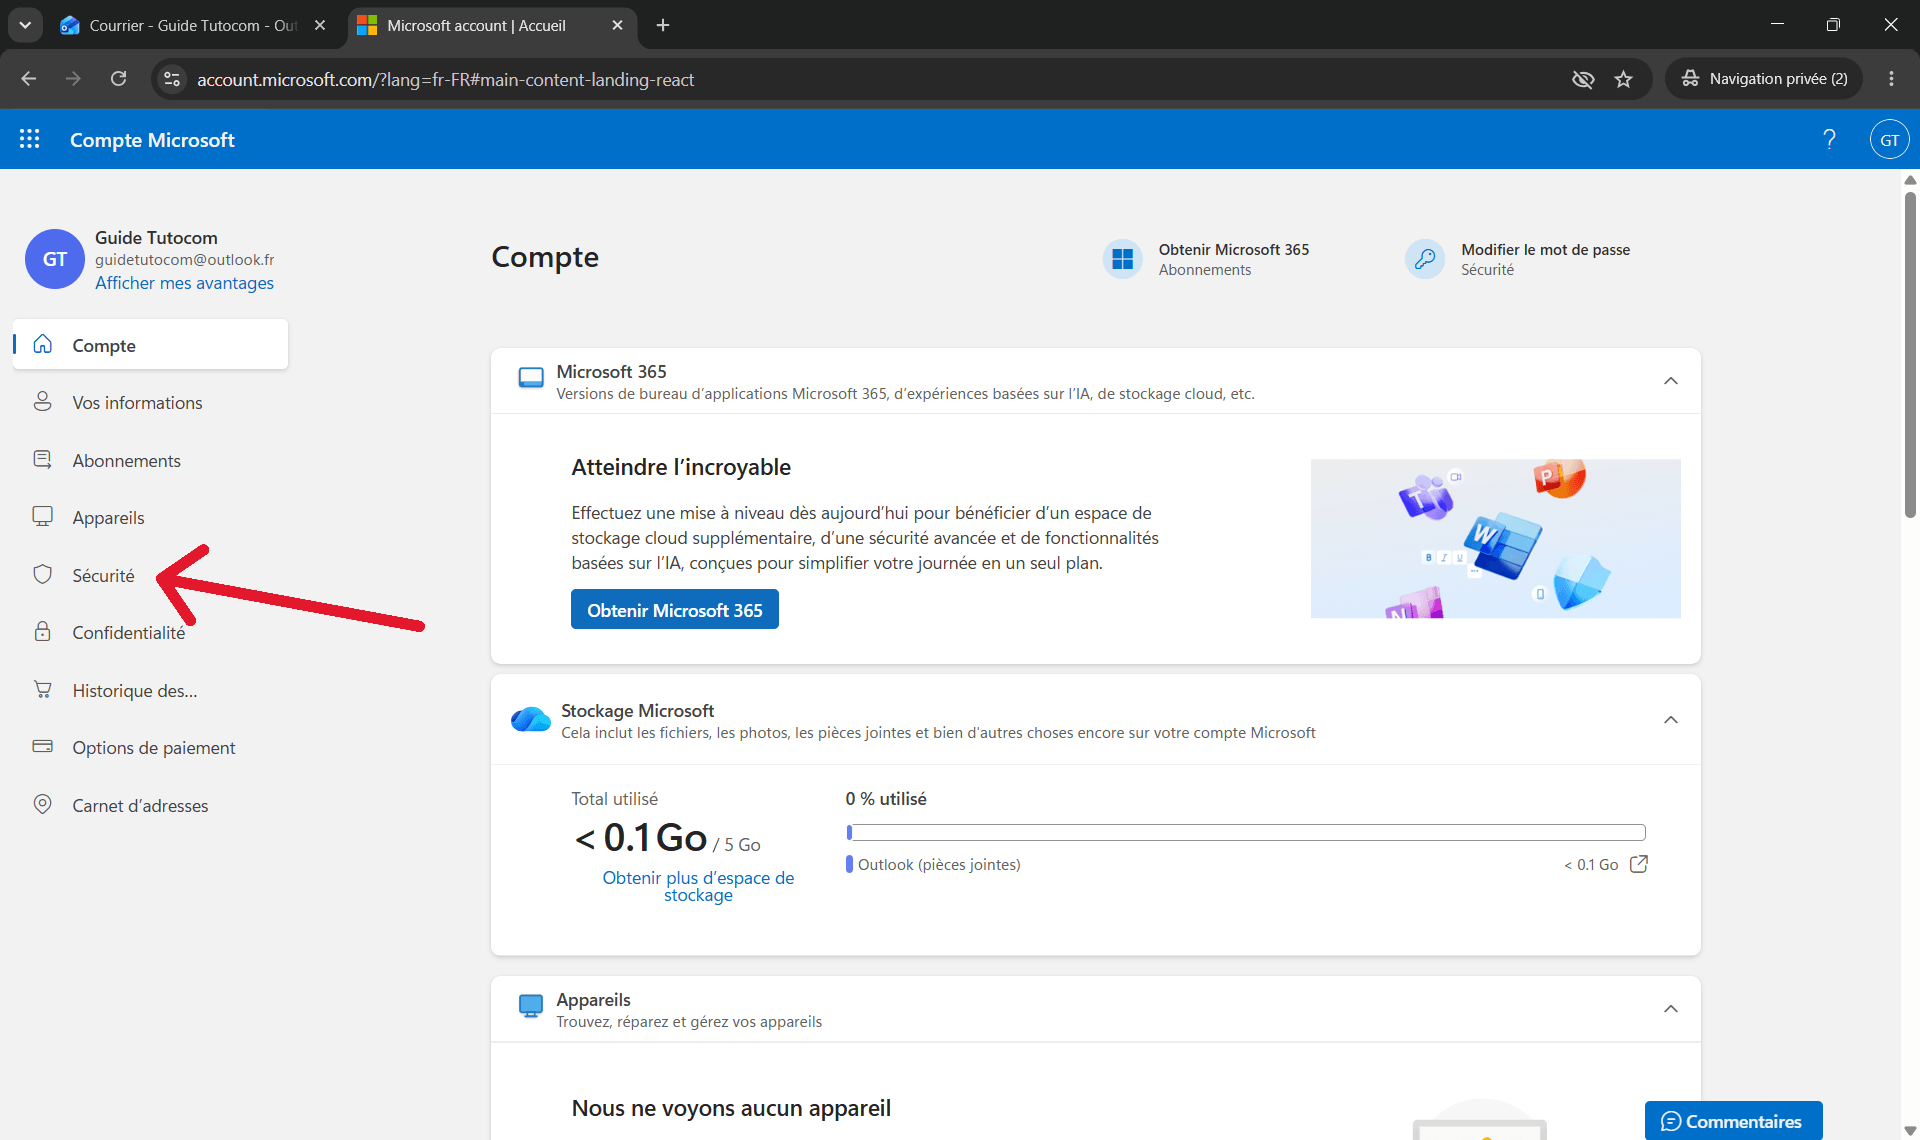
Task: Click the Navigation privée (2) indicator
Action: pos(1764,79)
